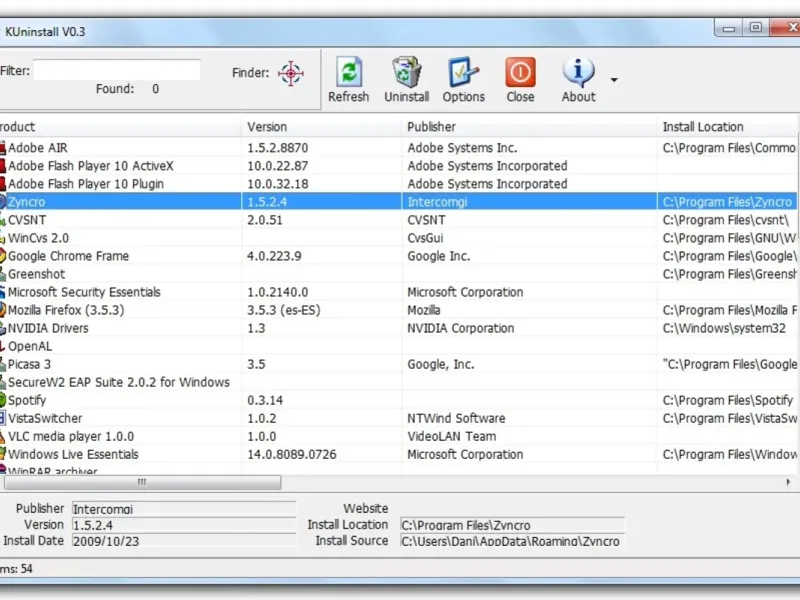Screen dimensions: 800x600
Task: Click the Install Location detail field
Action: point(512,525)
